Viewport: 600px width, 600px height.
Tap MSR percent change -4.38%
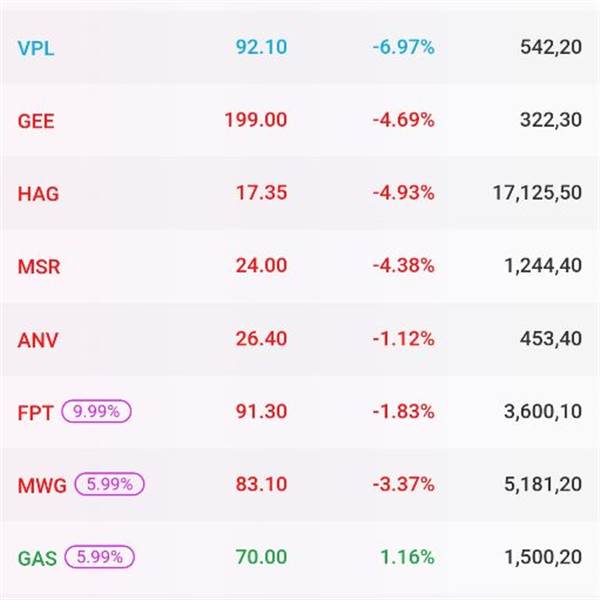pyautogui.click(x=403, y=266)
